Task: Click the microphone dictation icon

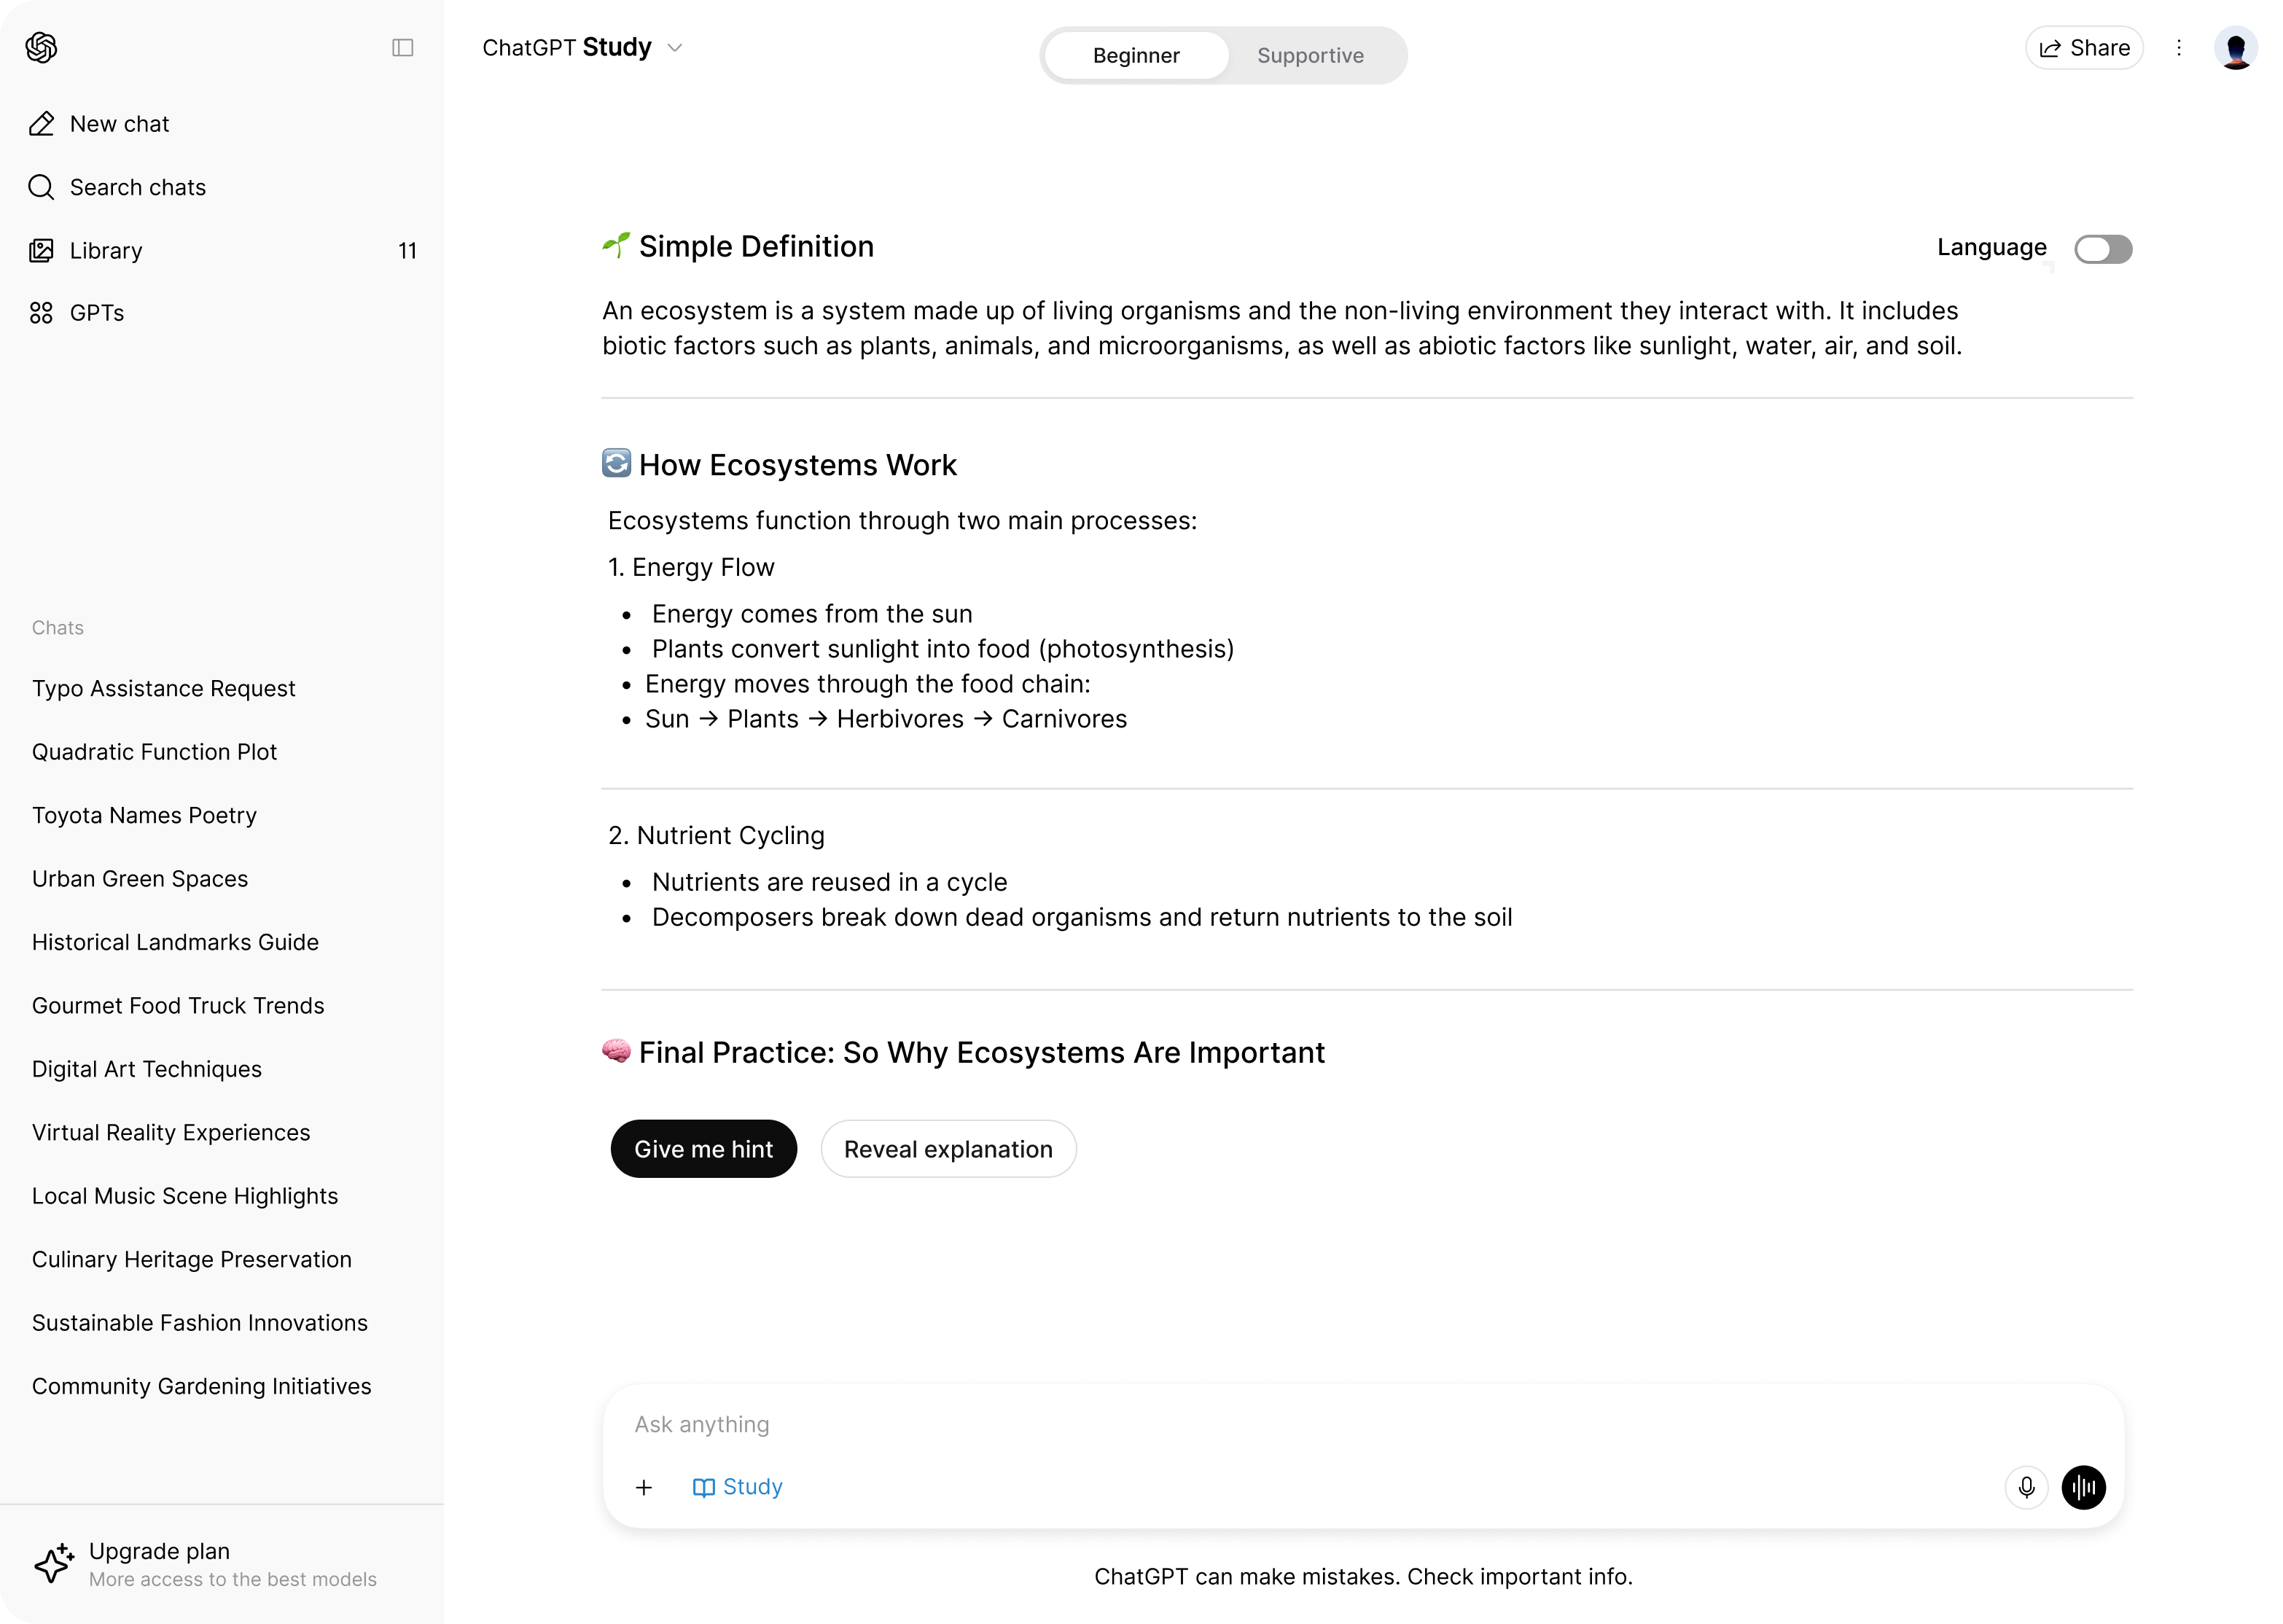Action: tap(2026, 1487)
